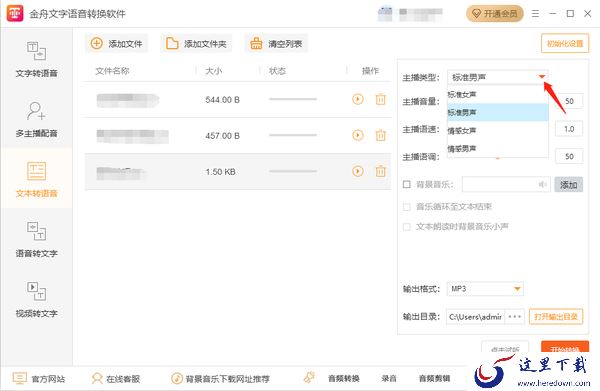The width and height of the screenshot is (600, 391).
Task: Close the application window
Action: coord(588,14)
